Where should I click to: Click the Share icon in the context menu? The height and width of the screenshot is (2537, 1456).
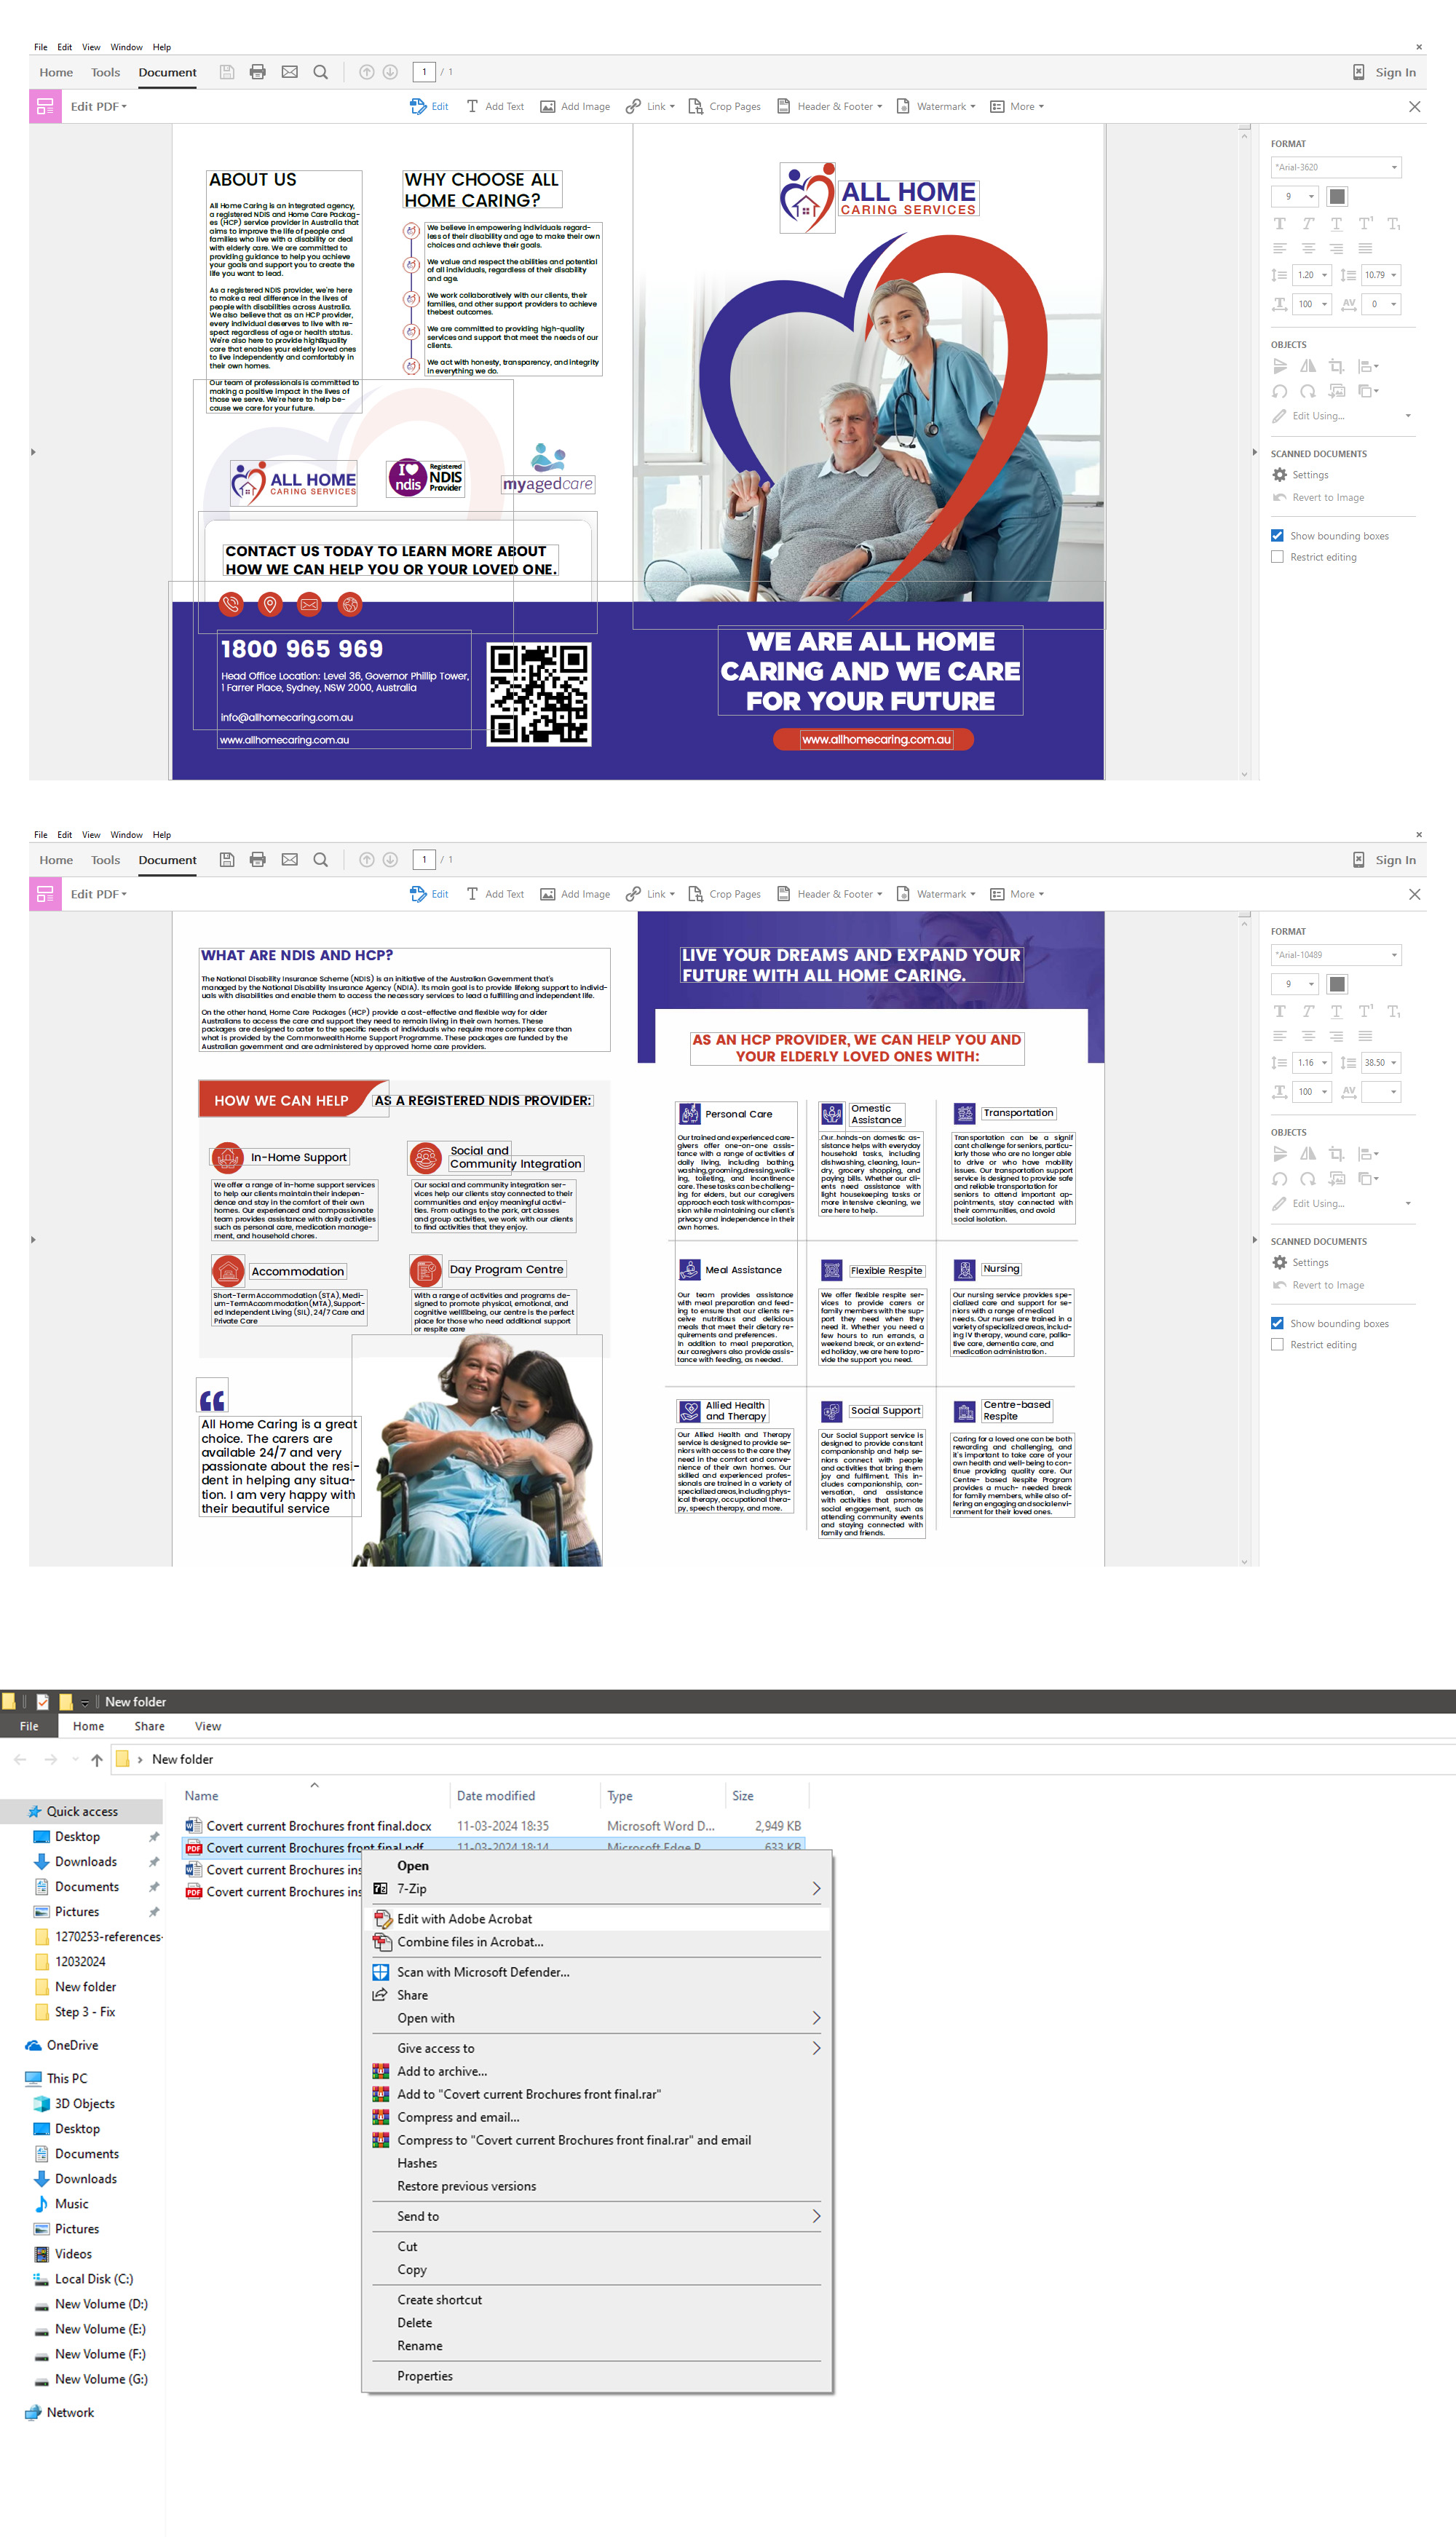(380, 1995)
